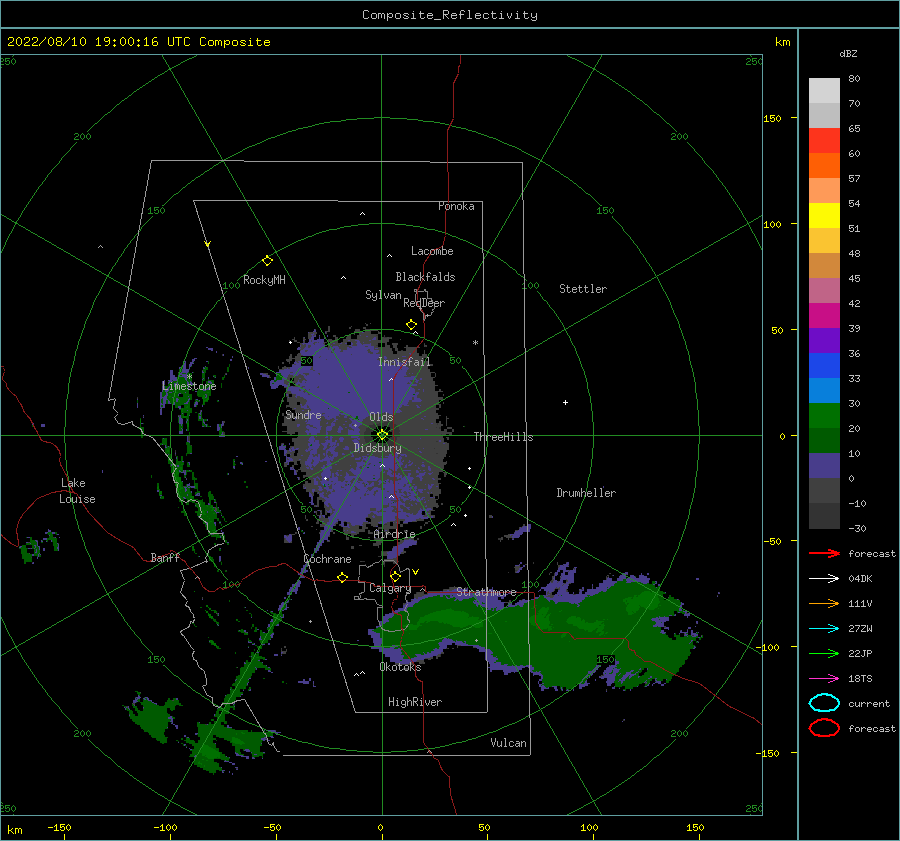Image resolution: width=900 pixels, height=841 pixels.
Task: Click the HighRiver label
Action: (415, 702)
